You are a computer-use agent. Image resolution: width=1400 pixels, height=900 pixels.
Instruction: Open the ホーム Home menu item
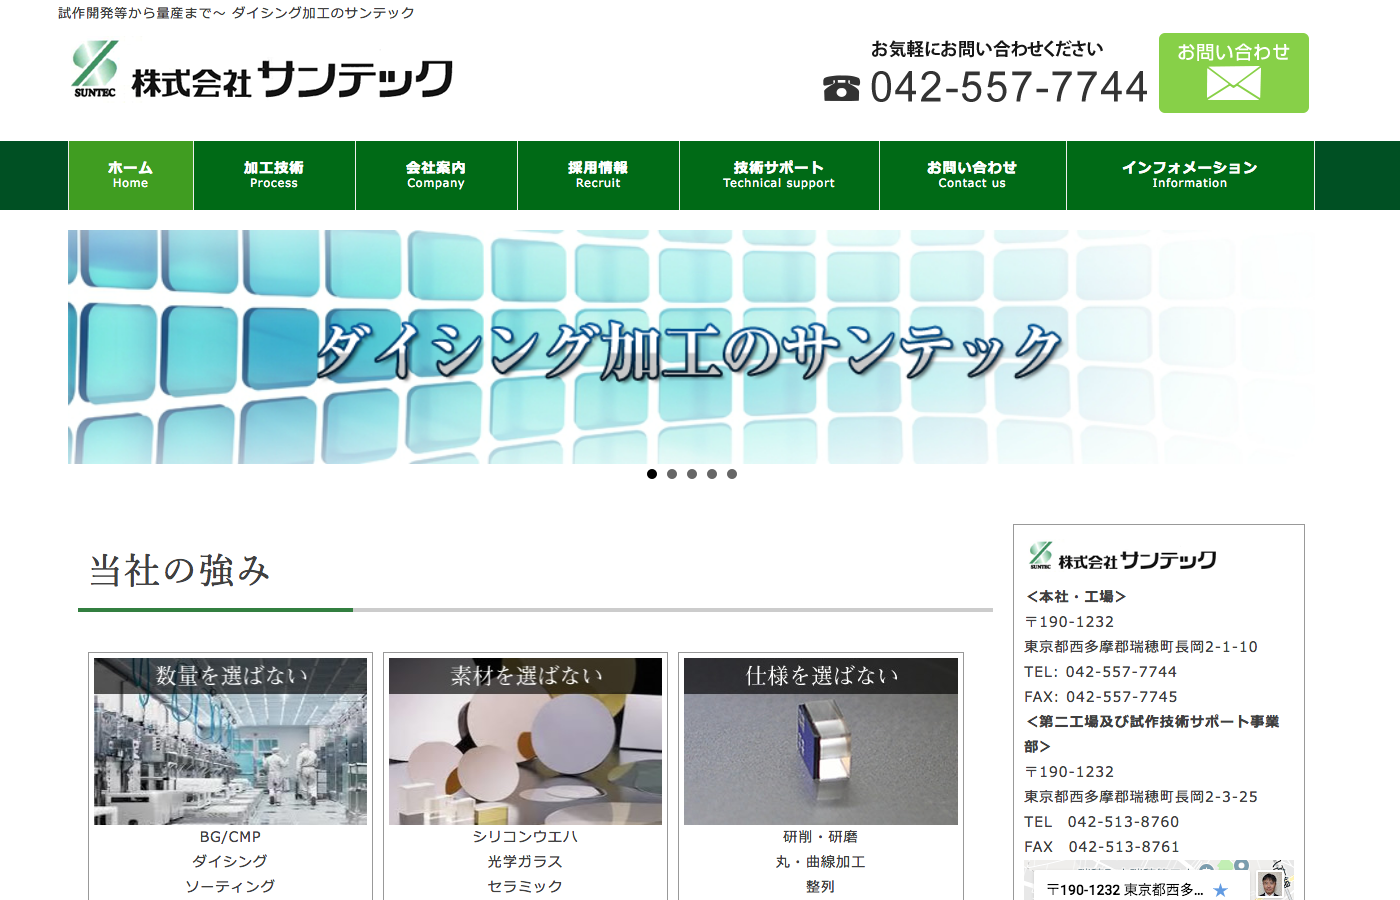point(131,175)
